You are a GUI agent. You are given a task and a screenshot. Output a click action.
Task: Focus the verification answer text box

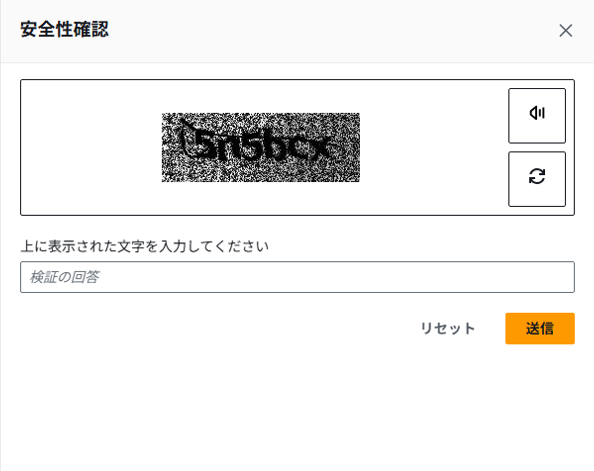[297, 277]
